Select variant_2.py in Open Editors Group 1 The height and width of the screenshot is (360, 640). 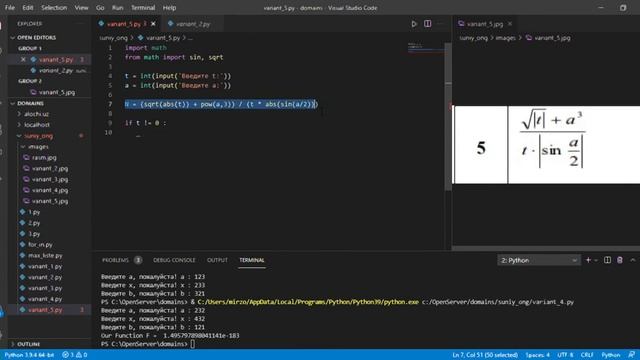coord(56,70)
